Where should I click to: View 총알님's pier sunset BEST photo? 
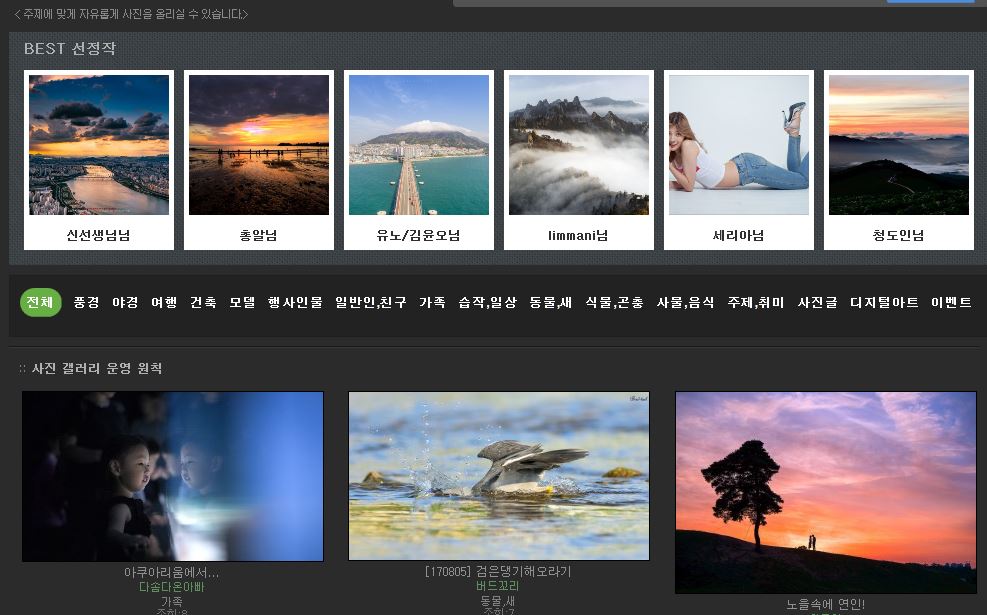point(259,145)
